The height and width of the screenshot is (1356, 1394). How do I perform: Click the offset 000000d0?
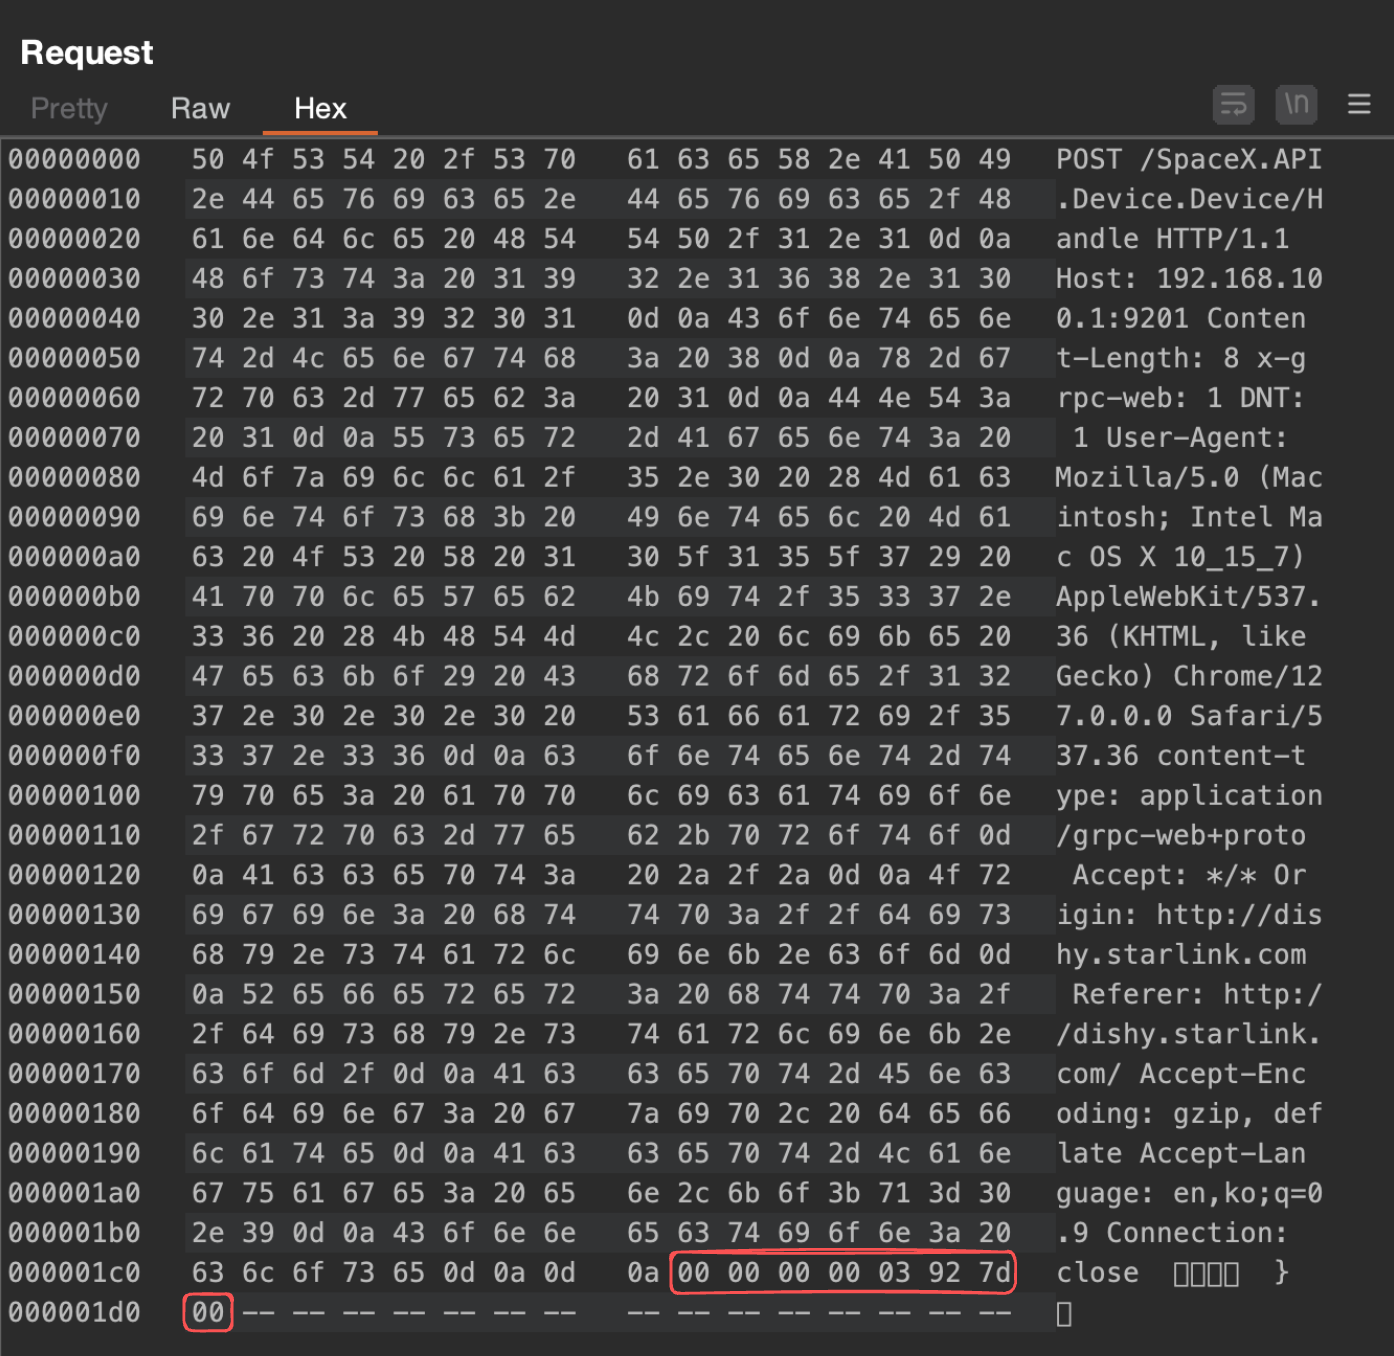pos(75,676)
